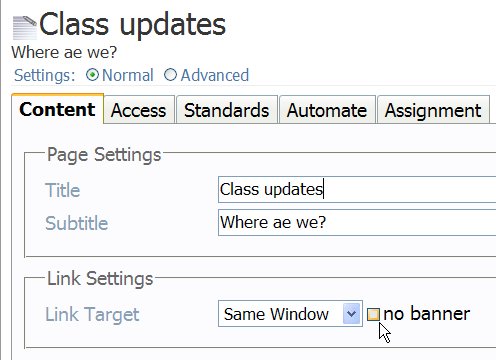The height and width of the screenshot is (360, 496).
Task: Switch to the Content tab
Action: point(57,109)
